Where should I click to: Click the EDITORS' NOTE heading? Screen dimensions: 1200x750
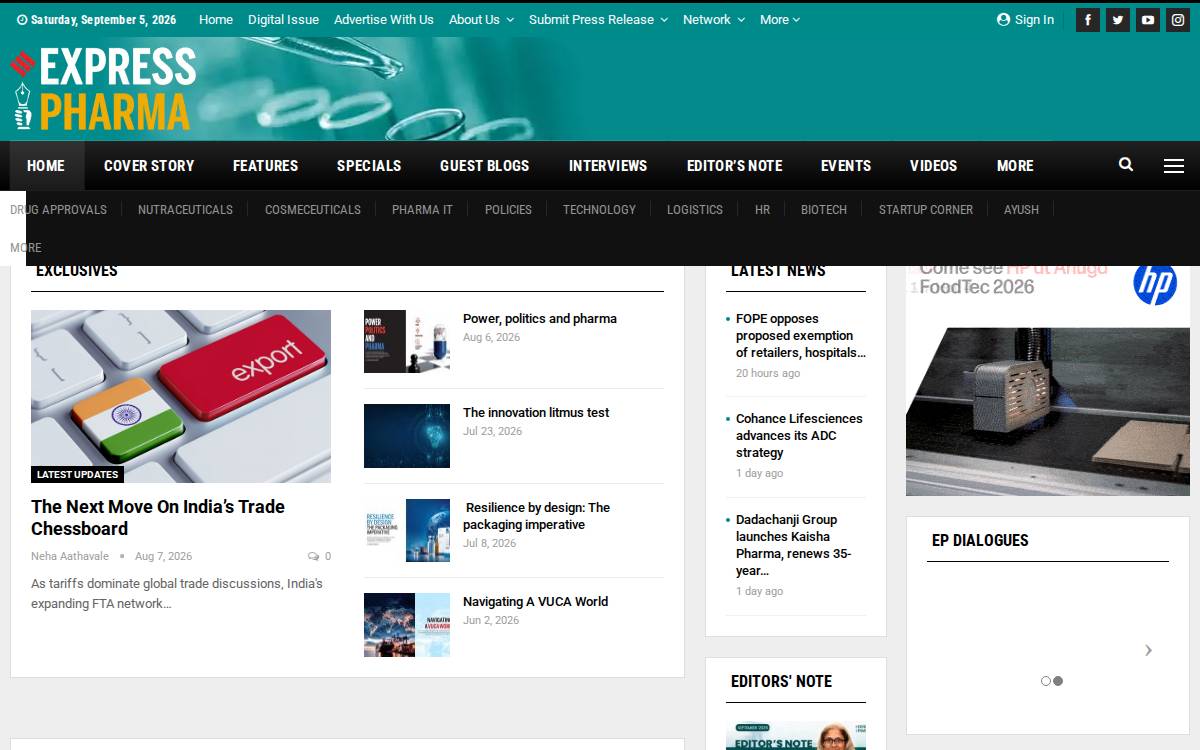(781, 681)
